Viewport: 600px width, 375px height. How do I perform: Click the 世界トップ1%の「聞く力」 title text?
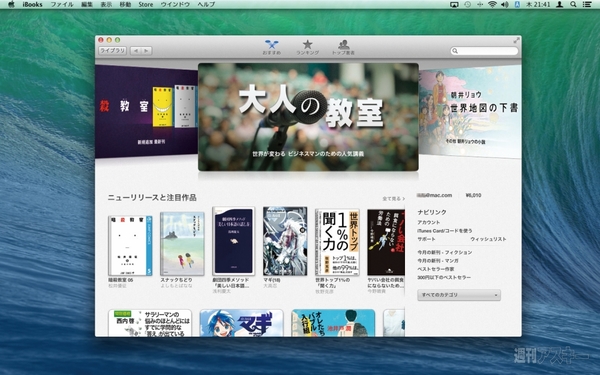pos(333,283)
